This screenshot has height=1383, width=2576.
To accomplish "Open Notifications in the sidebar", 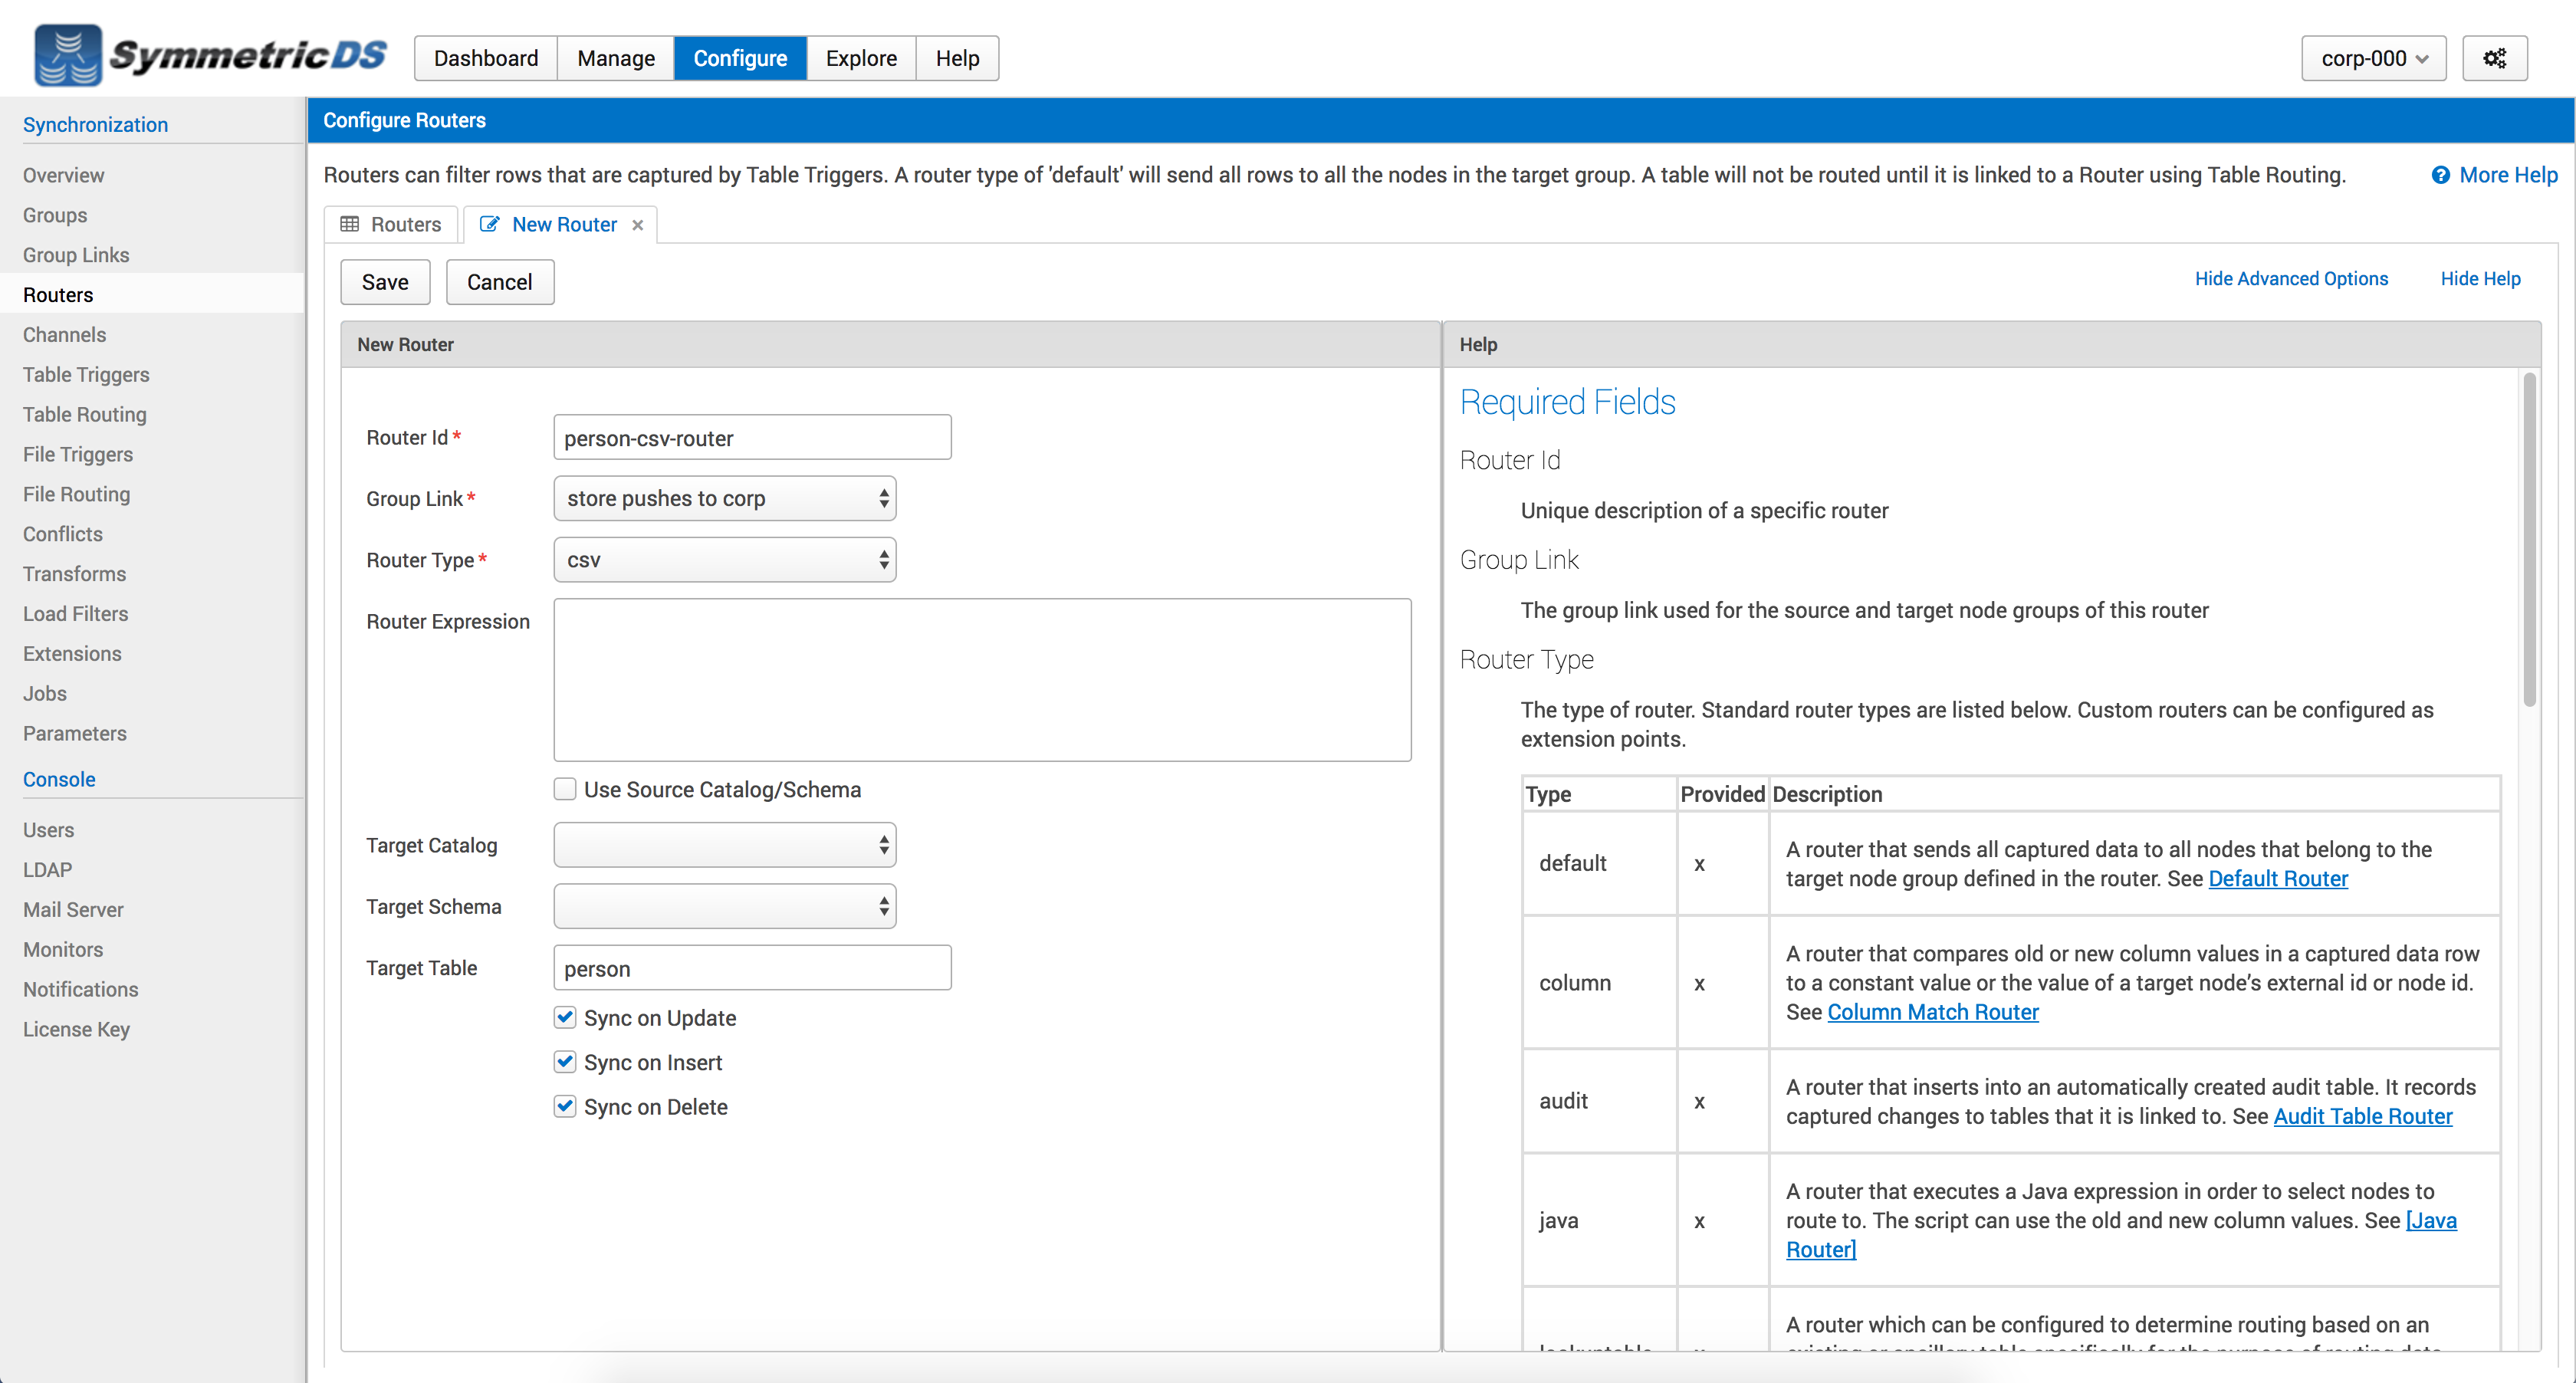I will point(81,989).
